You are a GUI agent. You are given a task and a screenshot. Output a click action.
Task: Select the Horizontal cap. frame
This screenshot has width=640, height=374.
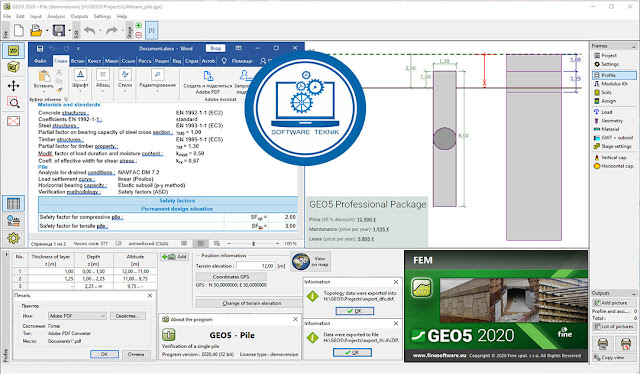click(614, 166)
